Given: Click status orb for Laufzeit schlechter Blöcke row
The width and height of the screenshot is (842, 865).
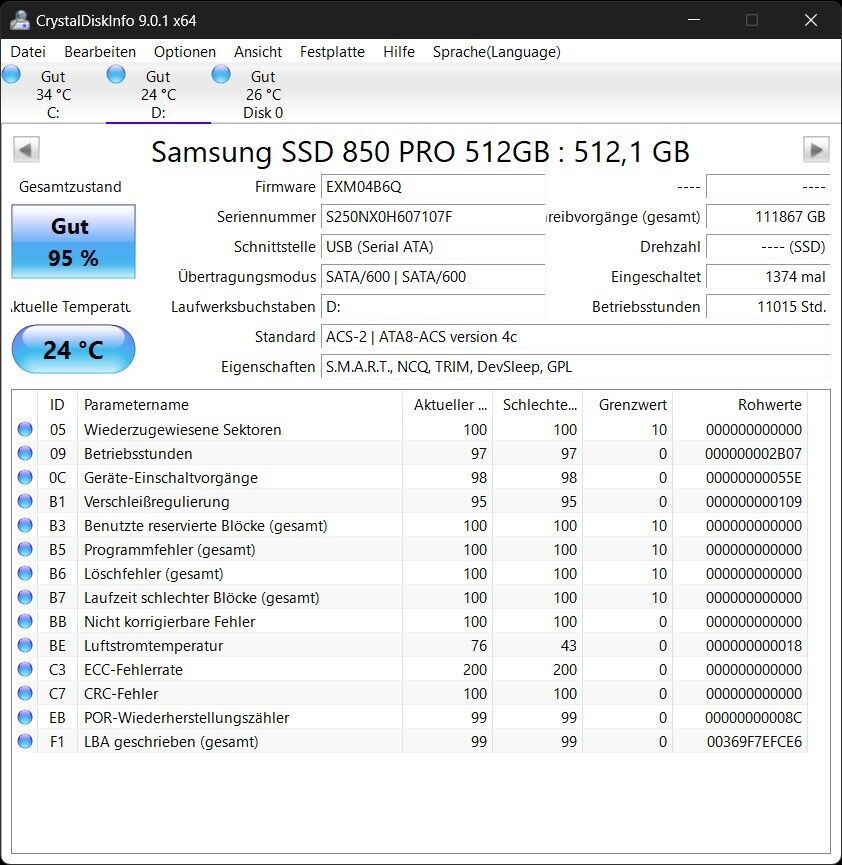Looking at the screenshot, I should click(x=25, y=597).
